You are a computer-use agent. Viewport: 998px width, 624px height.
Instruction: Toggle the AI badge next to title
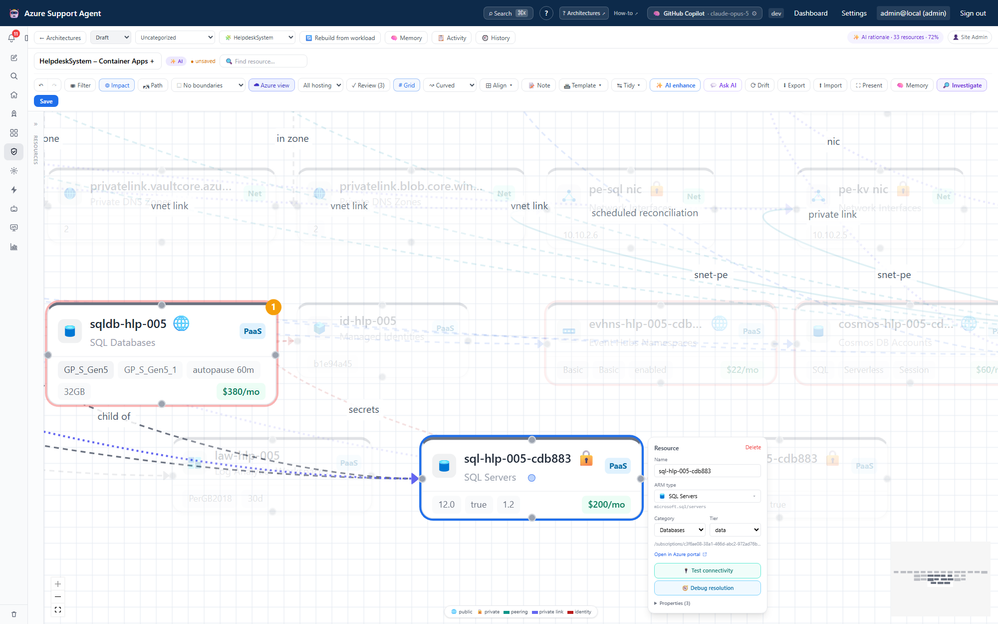coord(176,61)
